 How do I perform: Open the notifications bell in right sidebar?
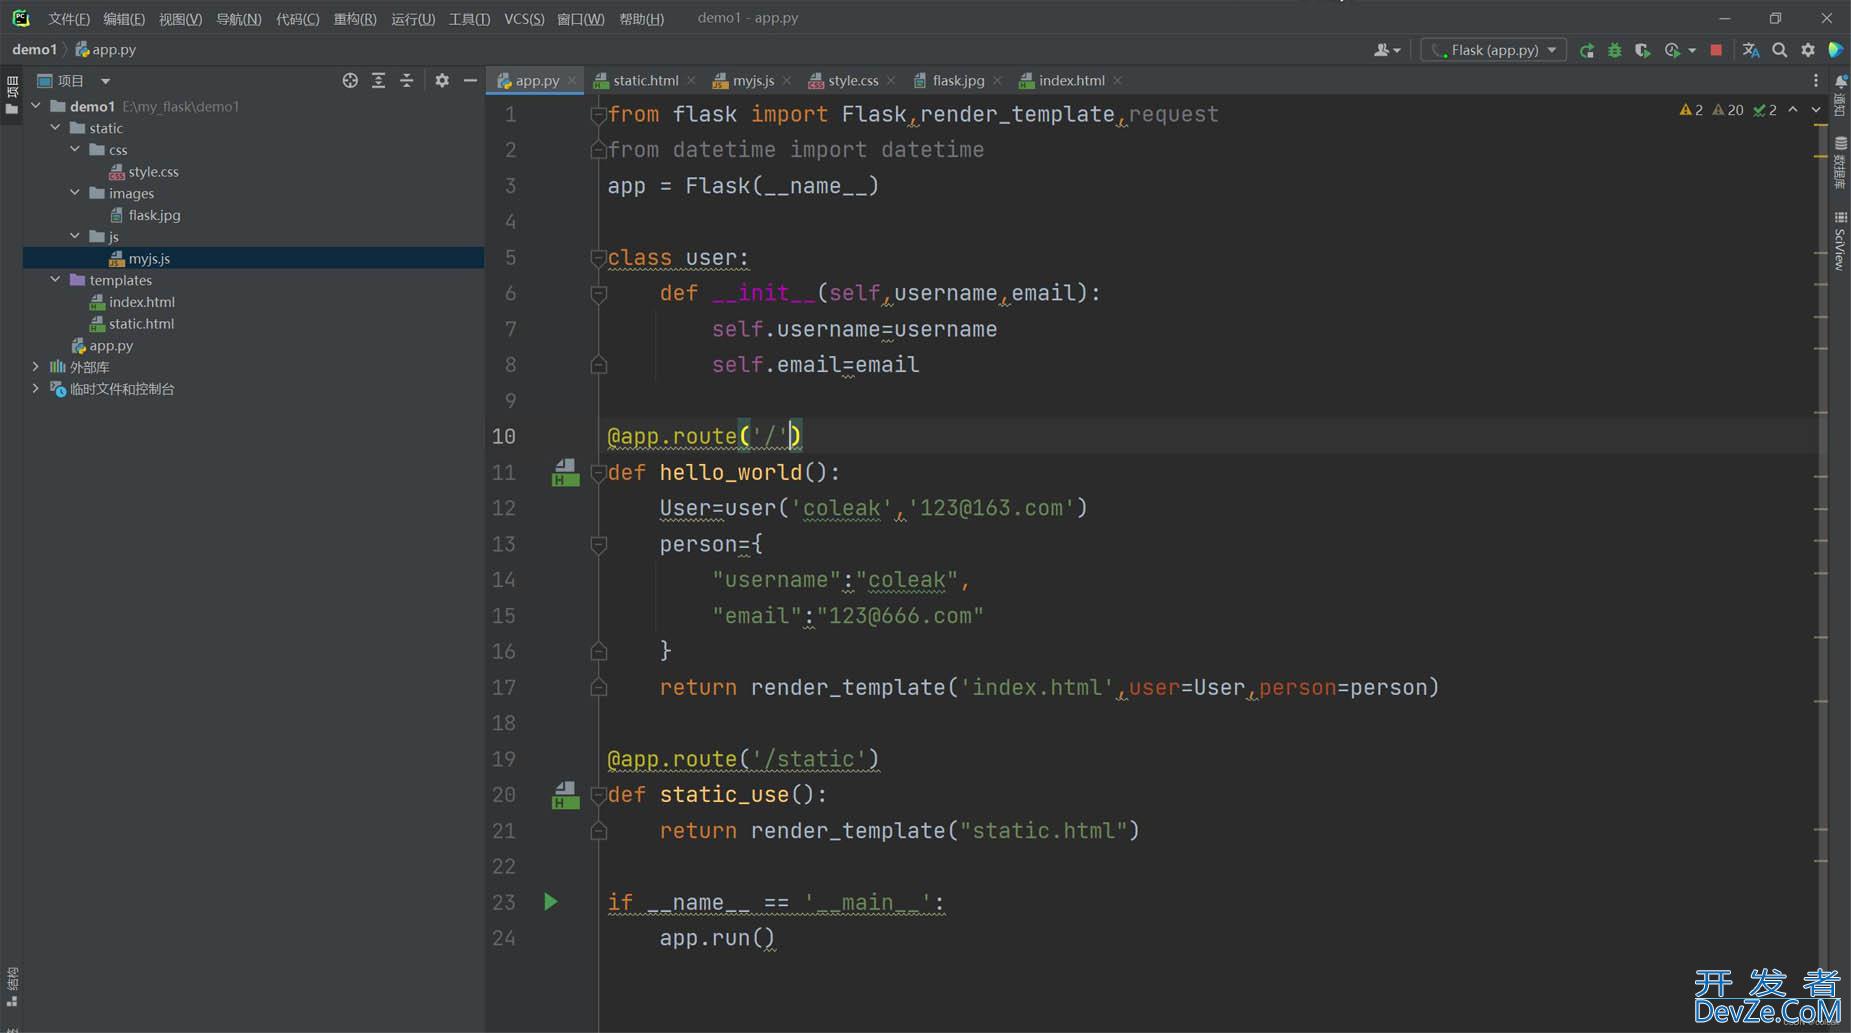[1840, 81]
